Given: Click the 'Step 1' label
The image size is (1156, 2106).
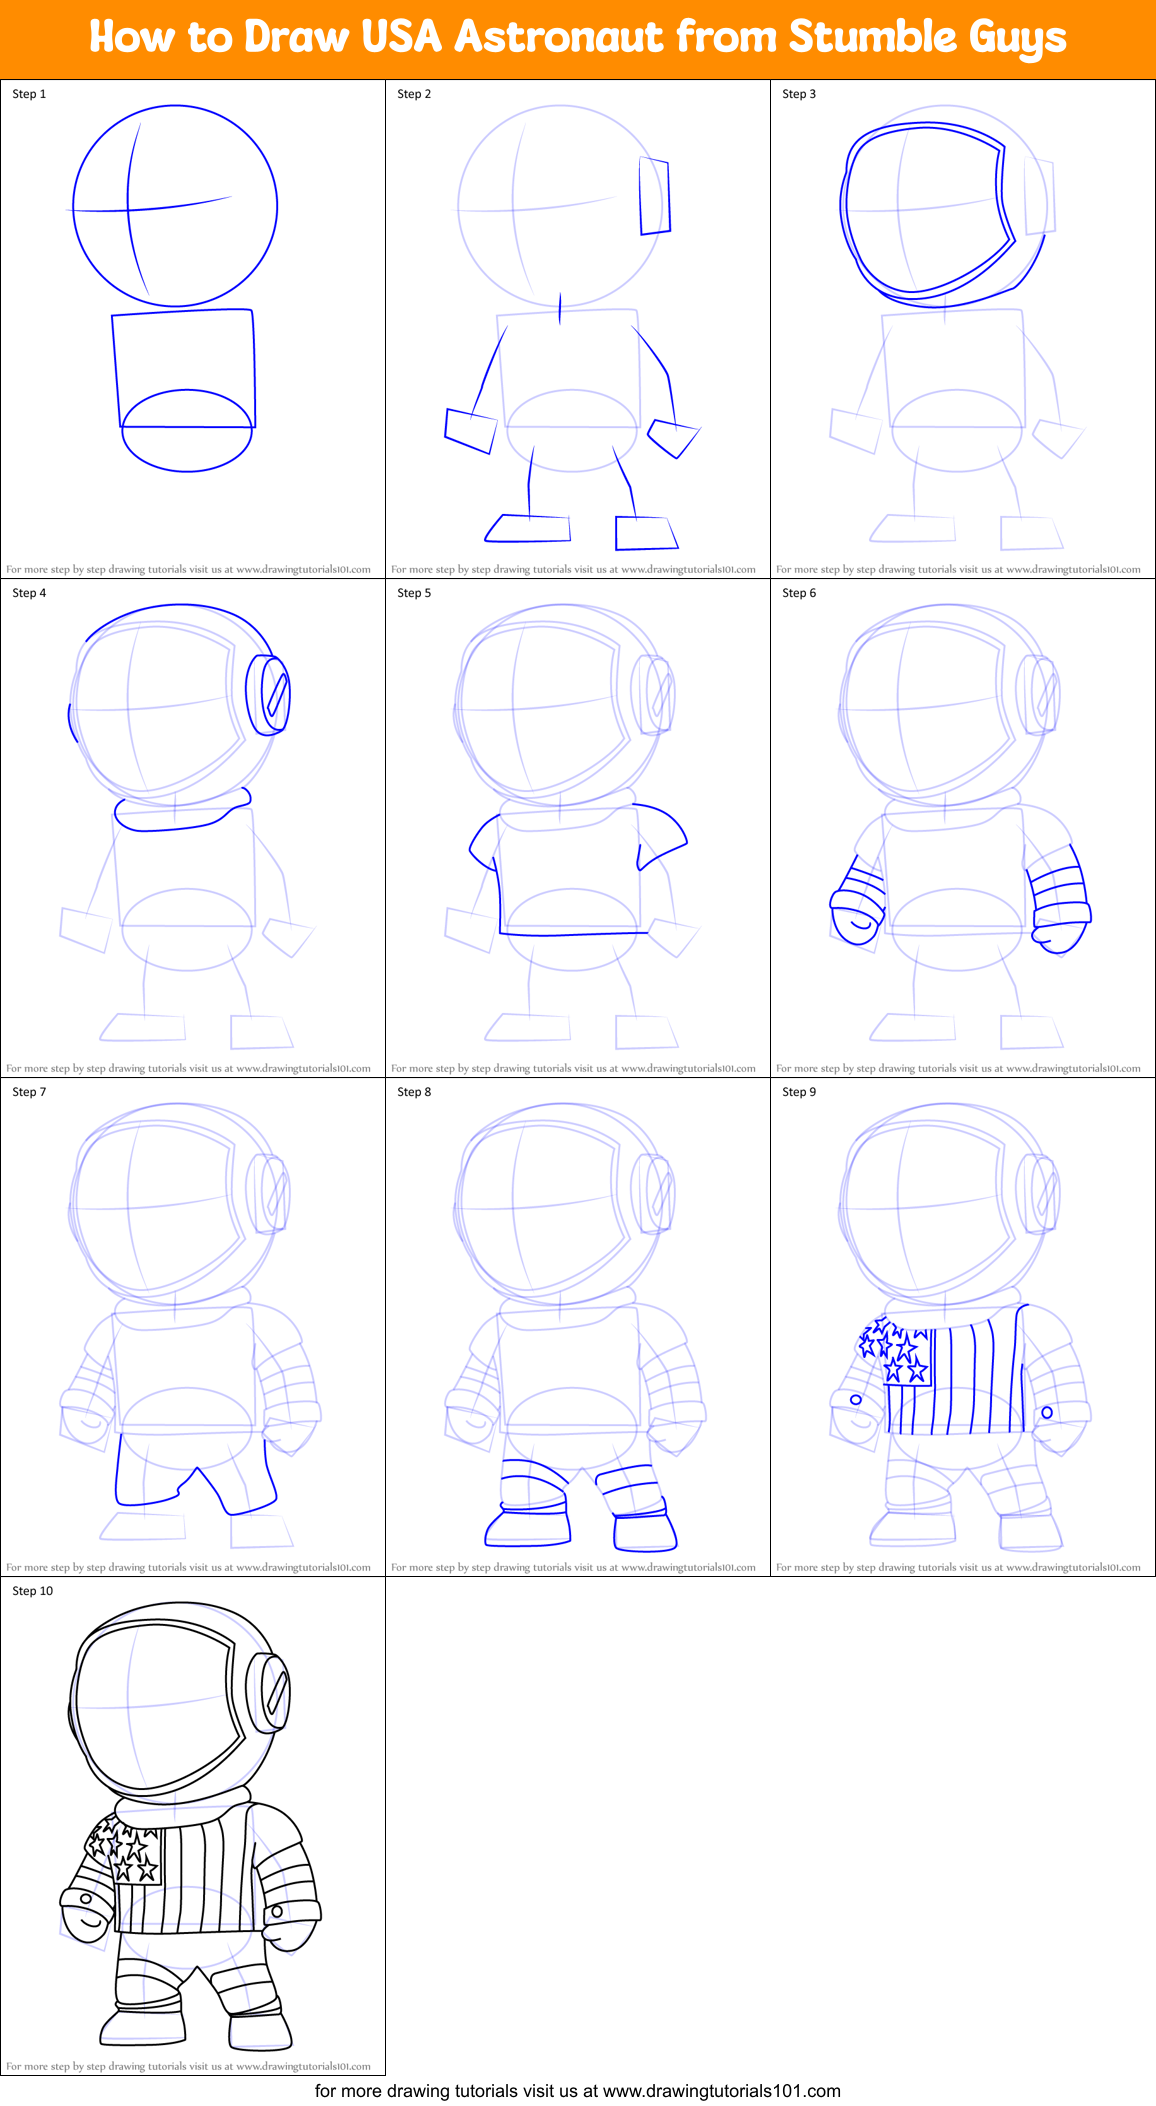Looking at the screenshot, I should tap(29, 94).
